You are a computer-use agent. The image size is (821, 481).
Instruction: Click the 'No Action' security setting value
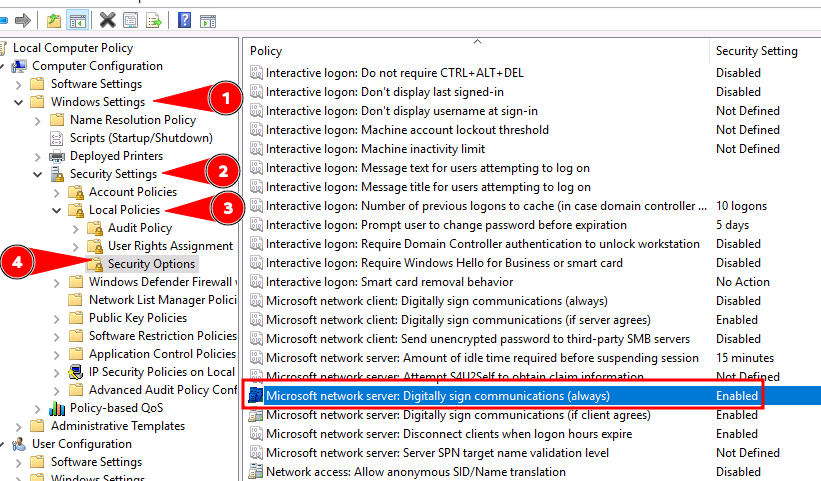[743, 282]
